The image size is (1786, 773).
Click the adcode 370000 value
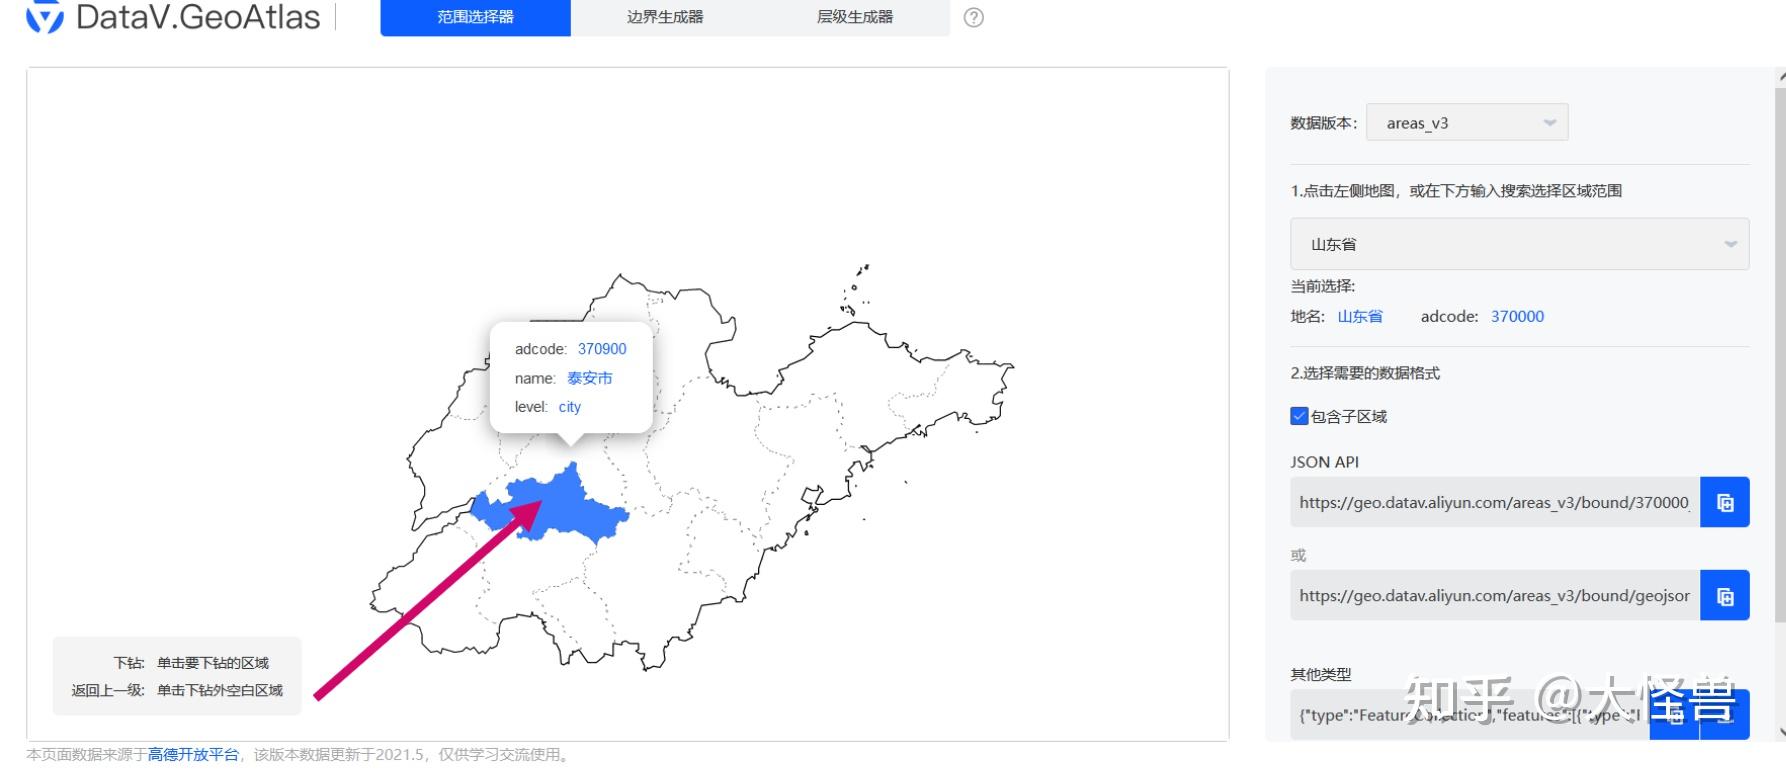(x=1517, y=316)
